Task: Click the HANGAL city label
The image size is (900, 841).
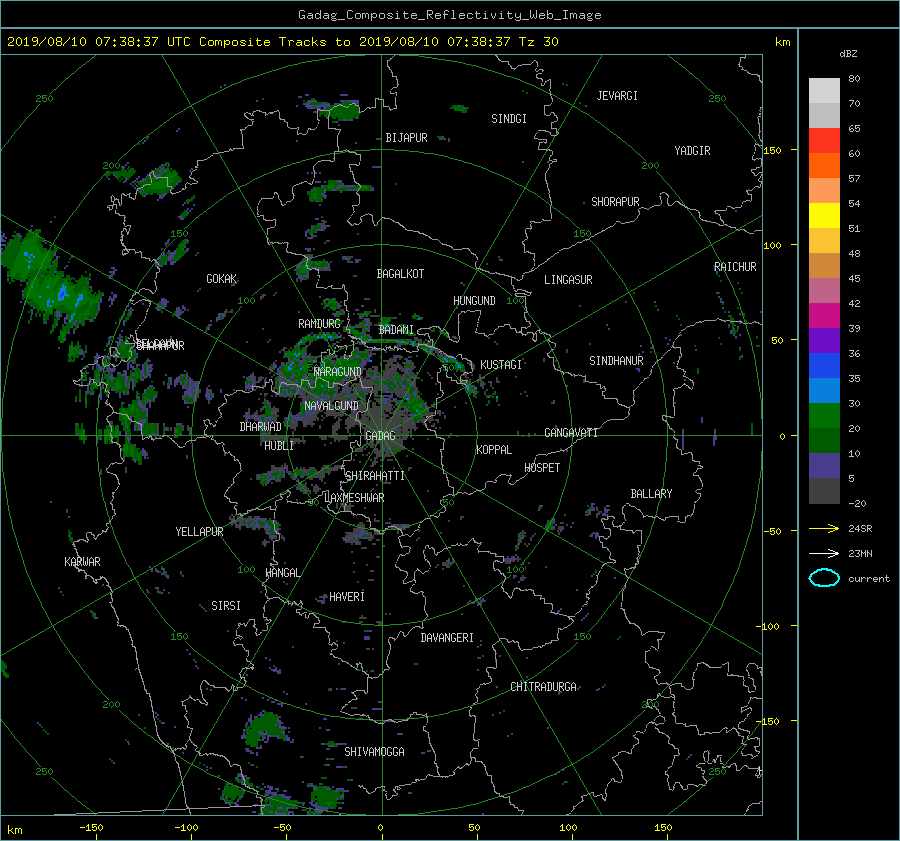Action: [x=282, y=573]
